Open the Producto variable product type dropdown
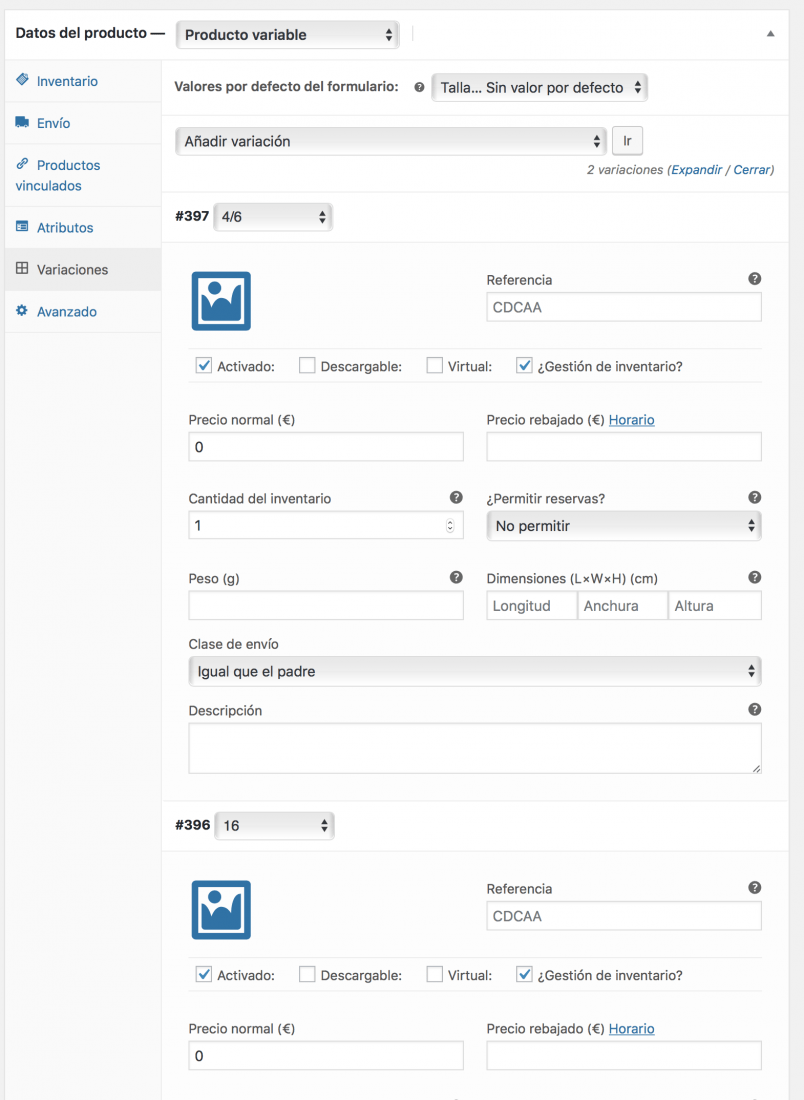This screenshot has width=804, height=1100. point(288,34)
